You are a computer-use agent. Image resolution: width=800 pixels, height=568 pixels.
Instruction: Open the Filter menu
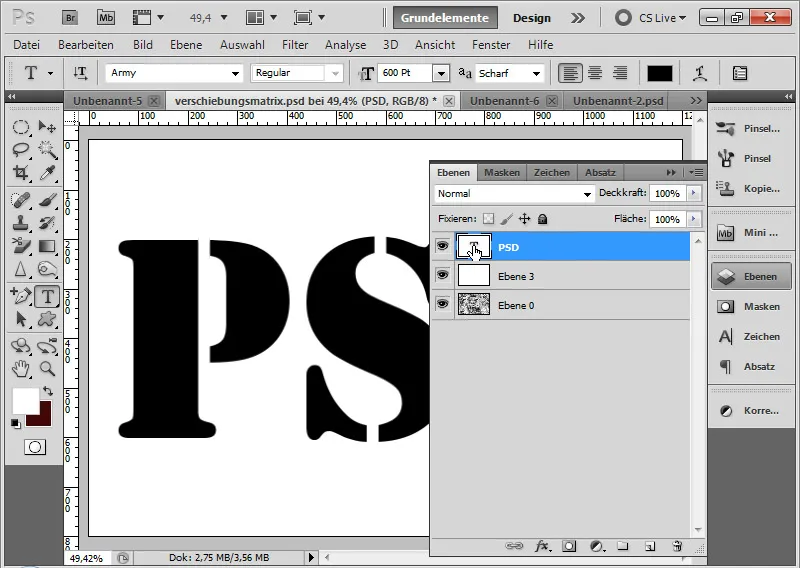coord(295,45)
